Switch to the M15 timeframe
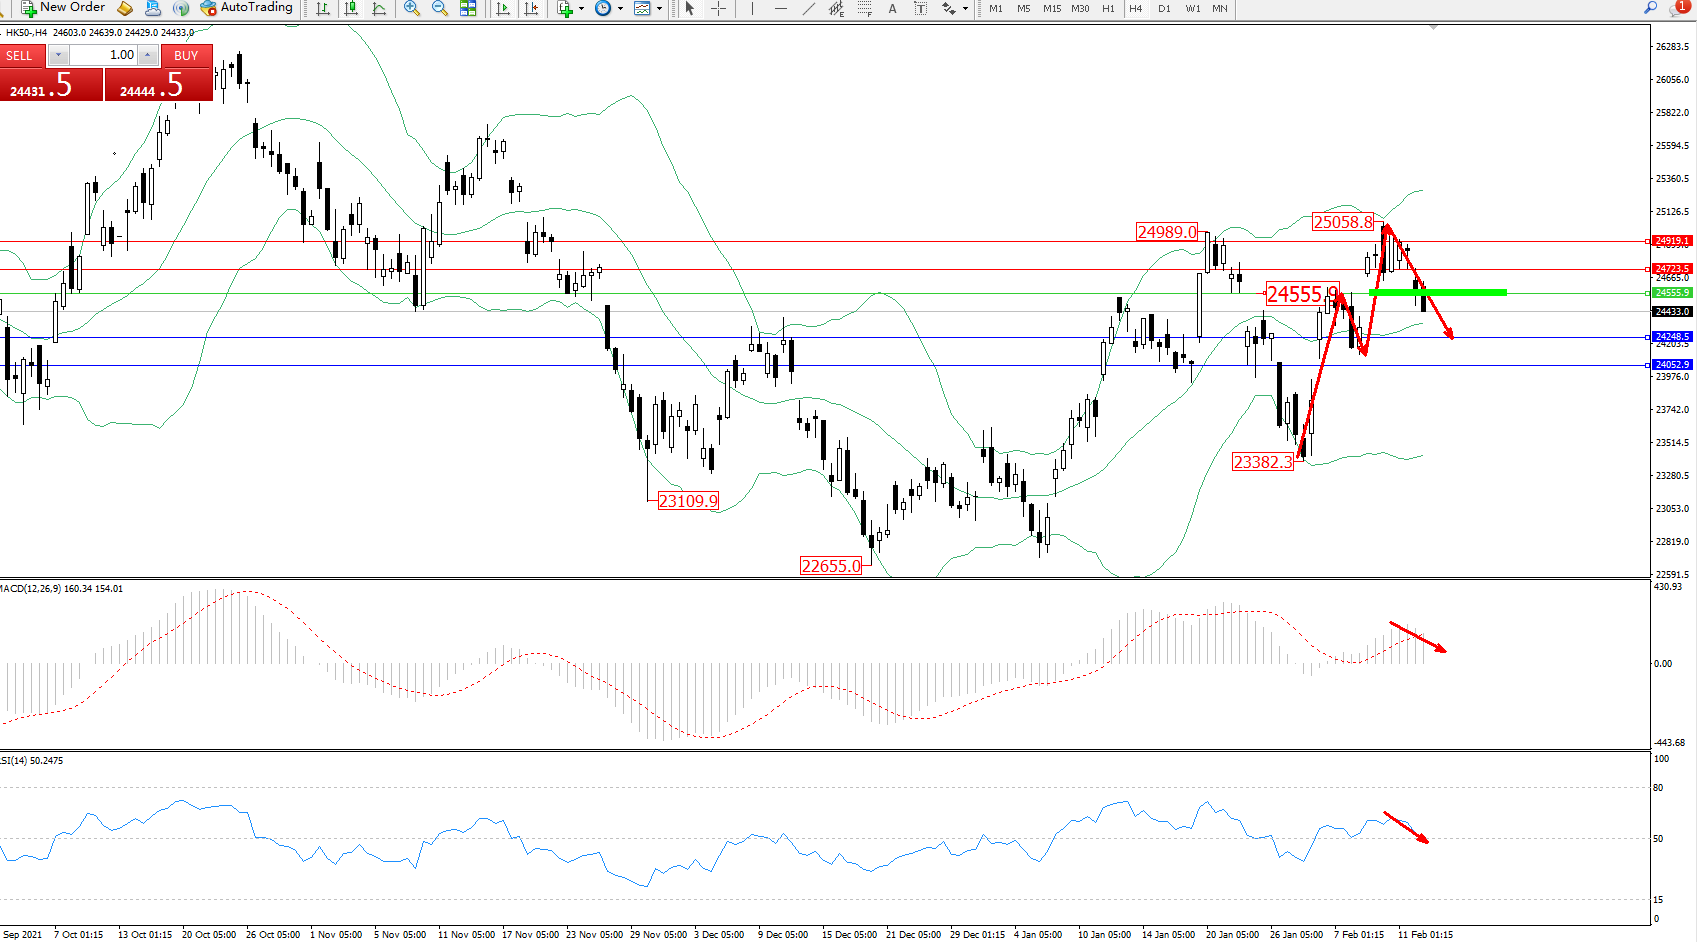 tap(1052, 8)
